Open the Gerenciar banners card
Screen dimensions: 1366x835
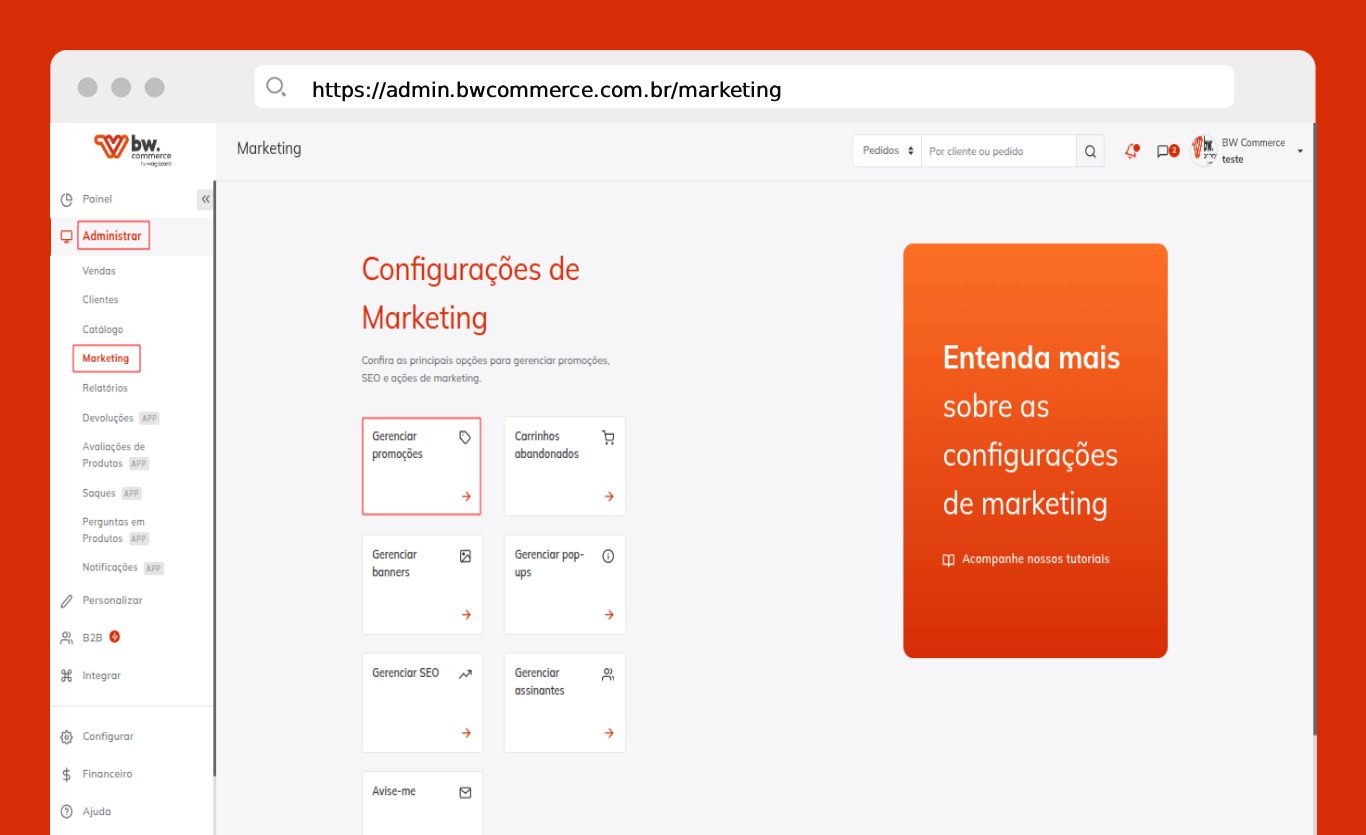pyautogui.click(x=422, y=585)
